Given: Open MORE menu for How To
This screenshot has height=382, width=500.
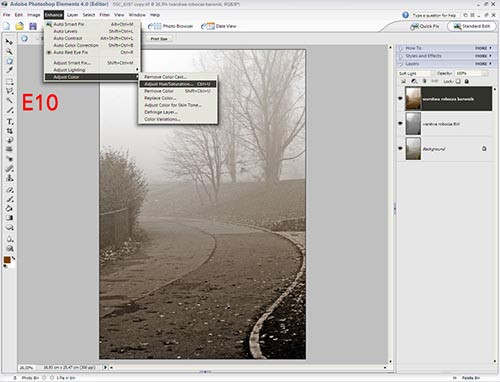Looking at the screenshot, I should [483, 48].
